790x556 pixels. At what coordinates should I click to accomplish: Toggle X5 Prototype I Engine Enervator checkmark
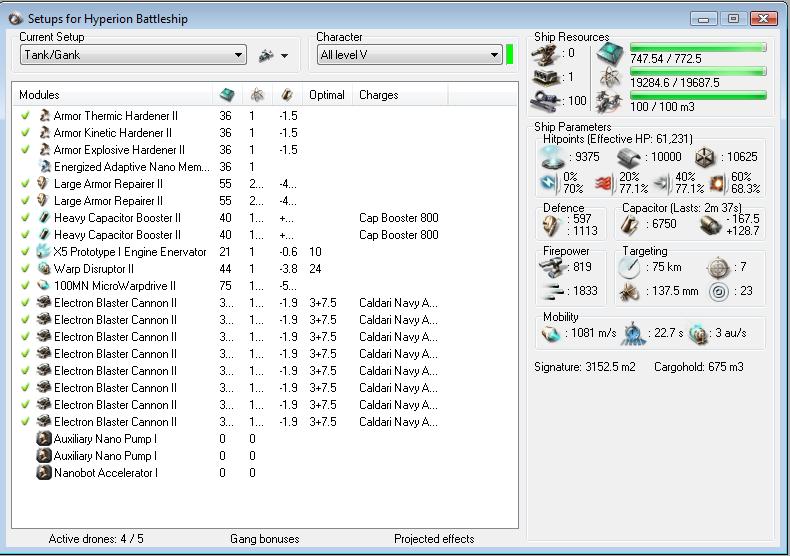coord(25,252)
